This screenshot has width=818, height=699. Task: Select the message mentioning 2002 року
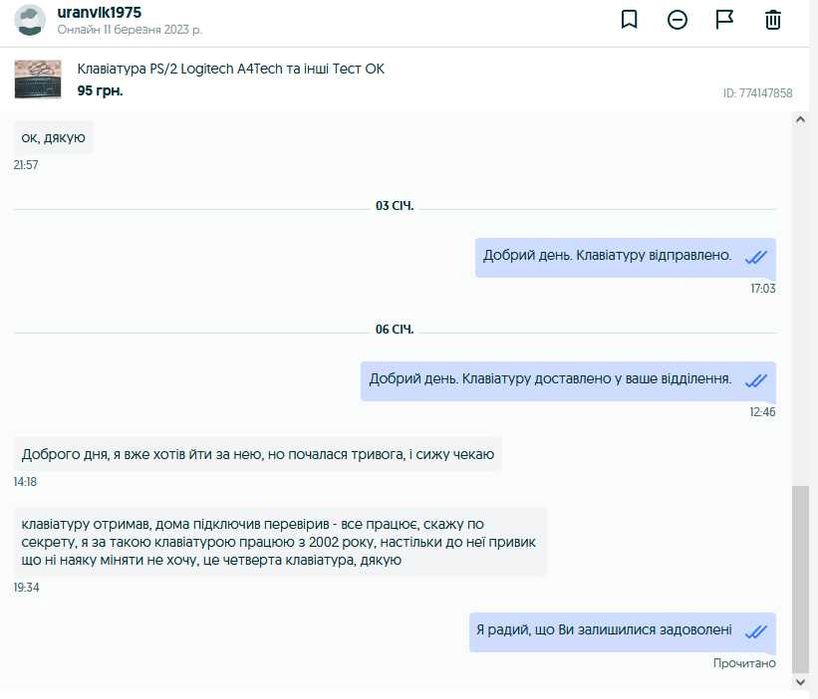coord(279,542)
